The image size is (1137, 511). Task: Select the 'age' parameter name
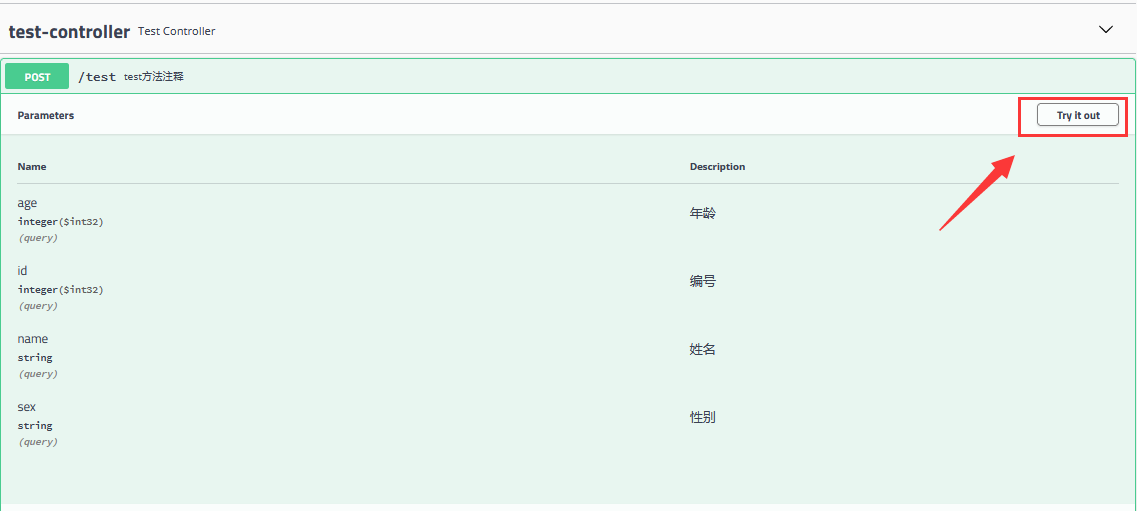coord(27,203)
